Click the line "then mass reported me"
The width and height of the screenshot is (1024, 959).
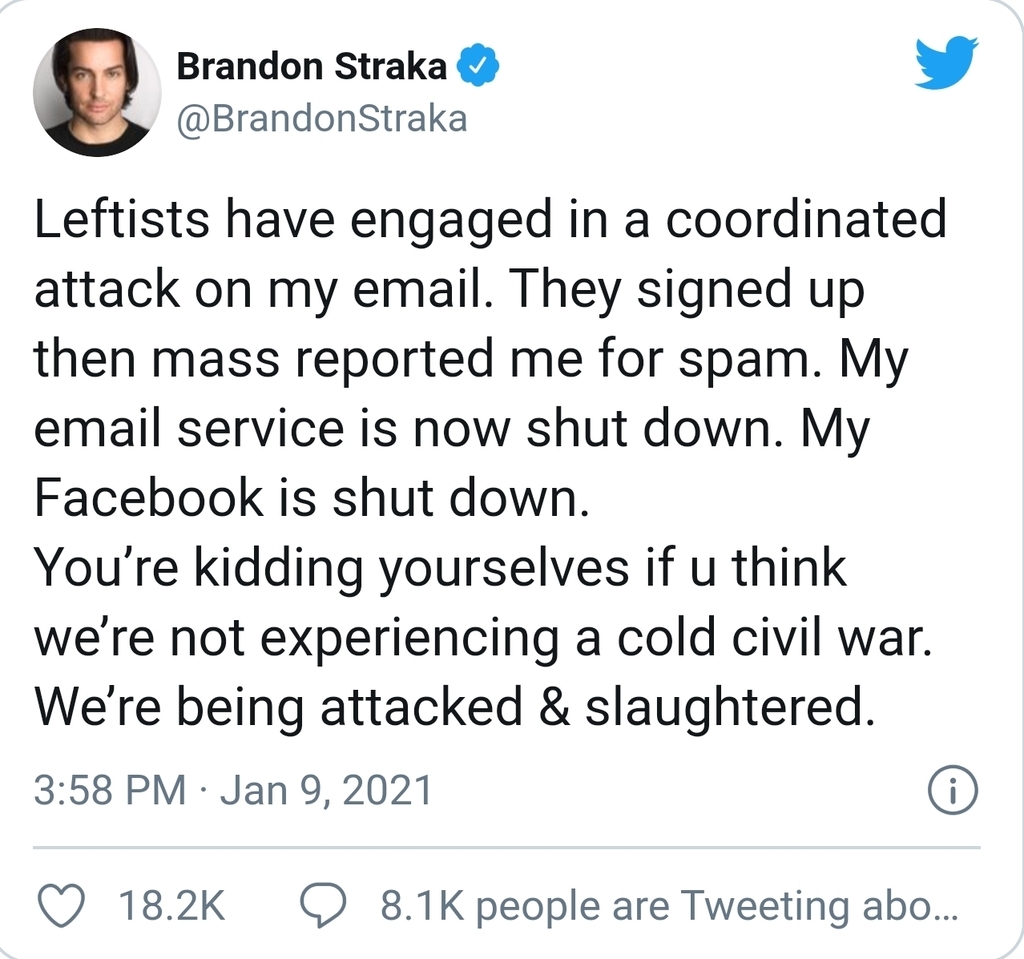pyautogui.click(x=470, y=361)
